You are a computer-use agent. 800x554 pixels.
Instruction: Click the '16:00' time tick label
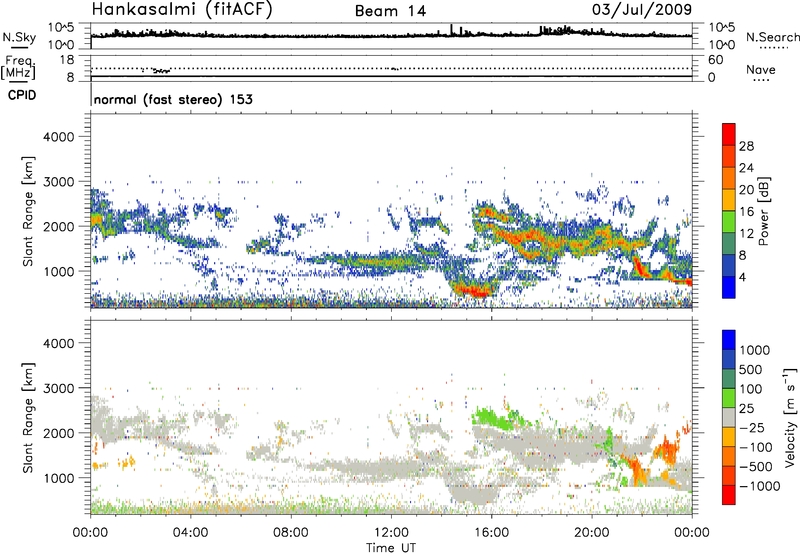(x=491, y=533)
